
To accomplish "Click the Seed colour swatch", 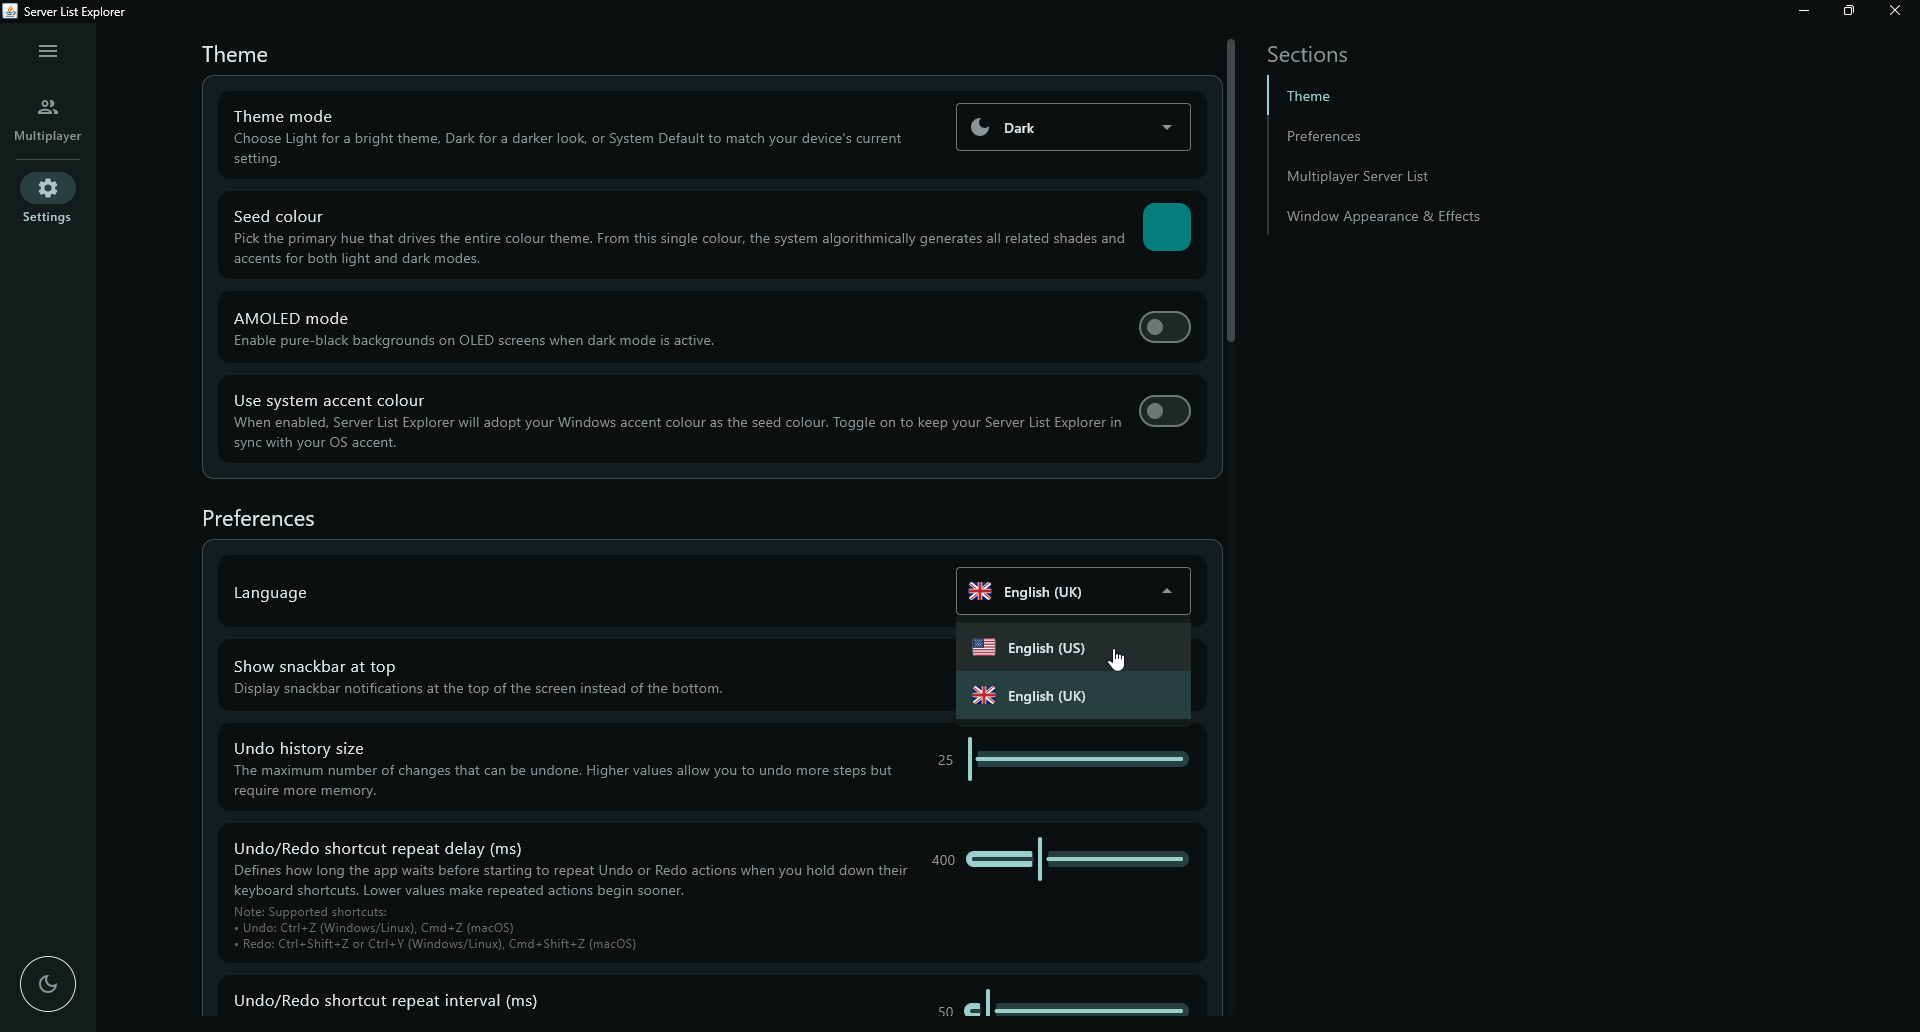I will pos(1166,227).
